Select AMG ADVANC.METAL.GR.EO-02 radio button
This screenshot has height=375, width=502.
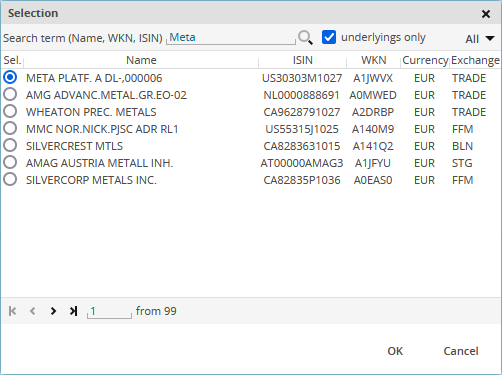point(10,95)
